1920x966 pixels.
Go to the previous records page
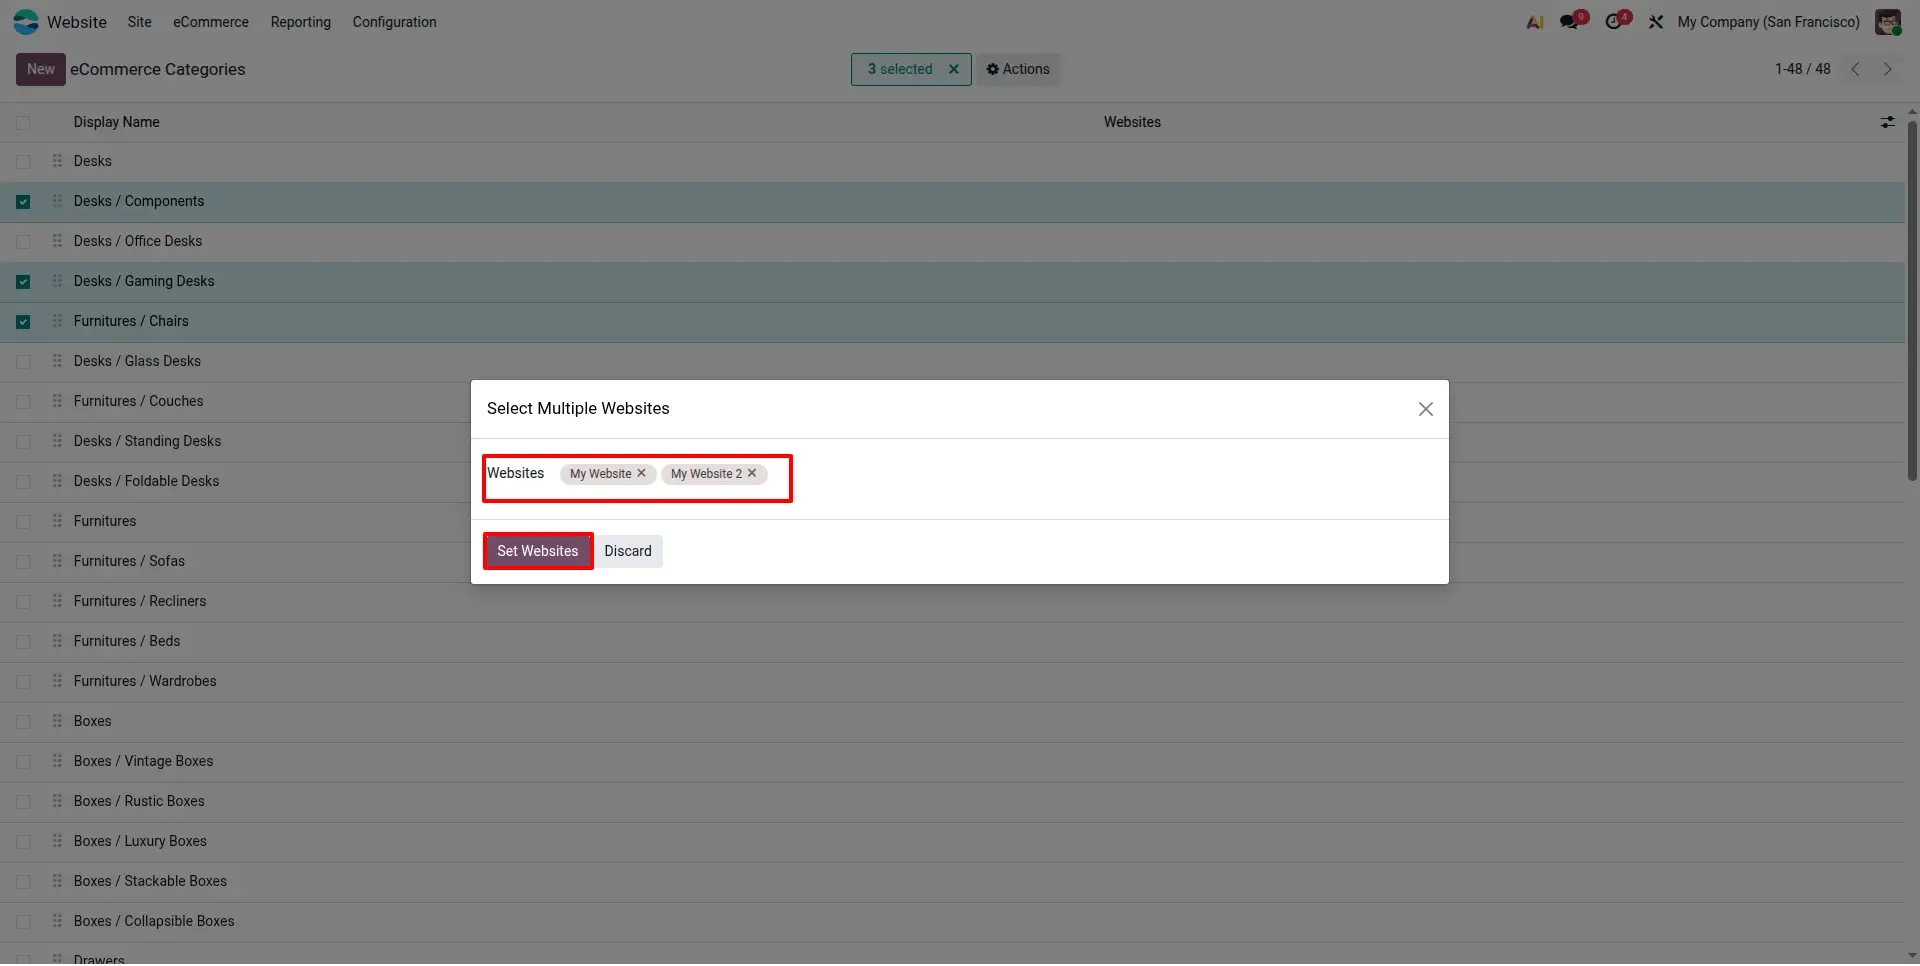[x=1856, y=69]
